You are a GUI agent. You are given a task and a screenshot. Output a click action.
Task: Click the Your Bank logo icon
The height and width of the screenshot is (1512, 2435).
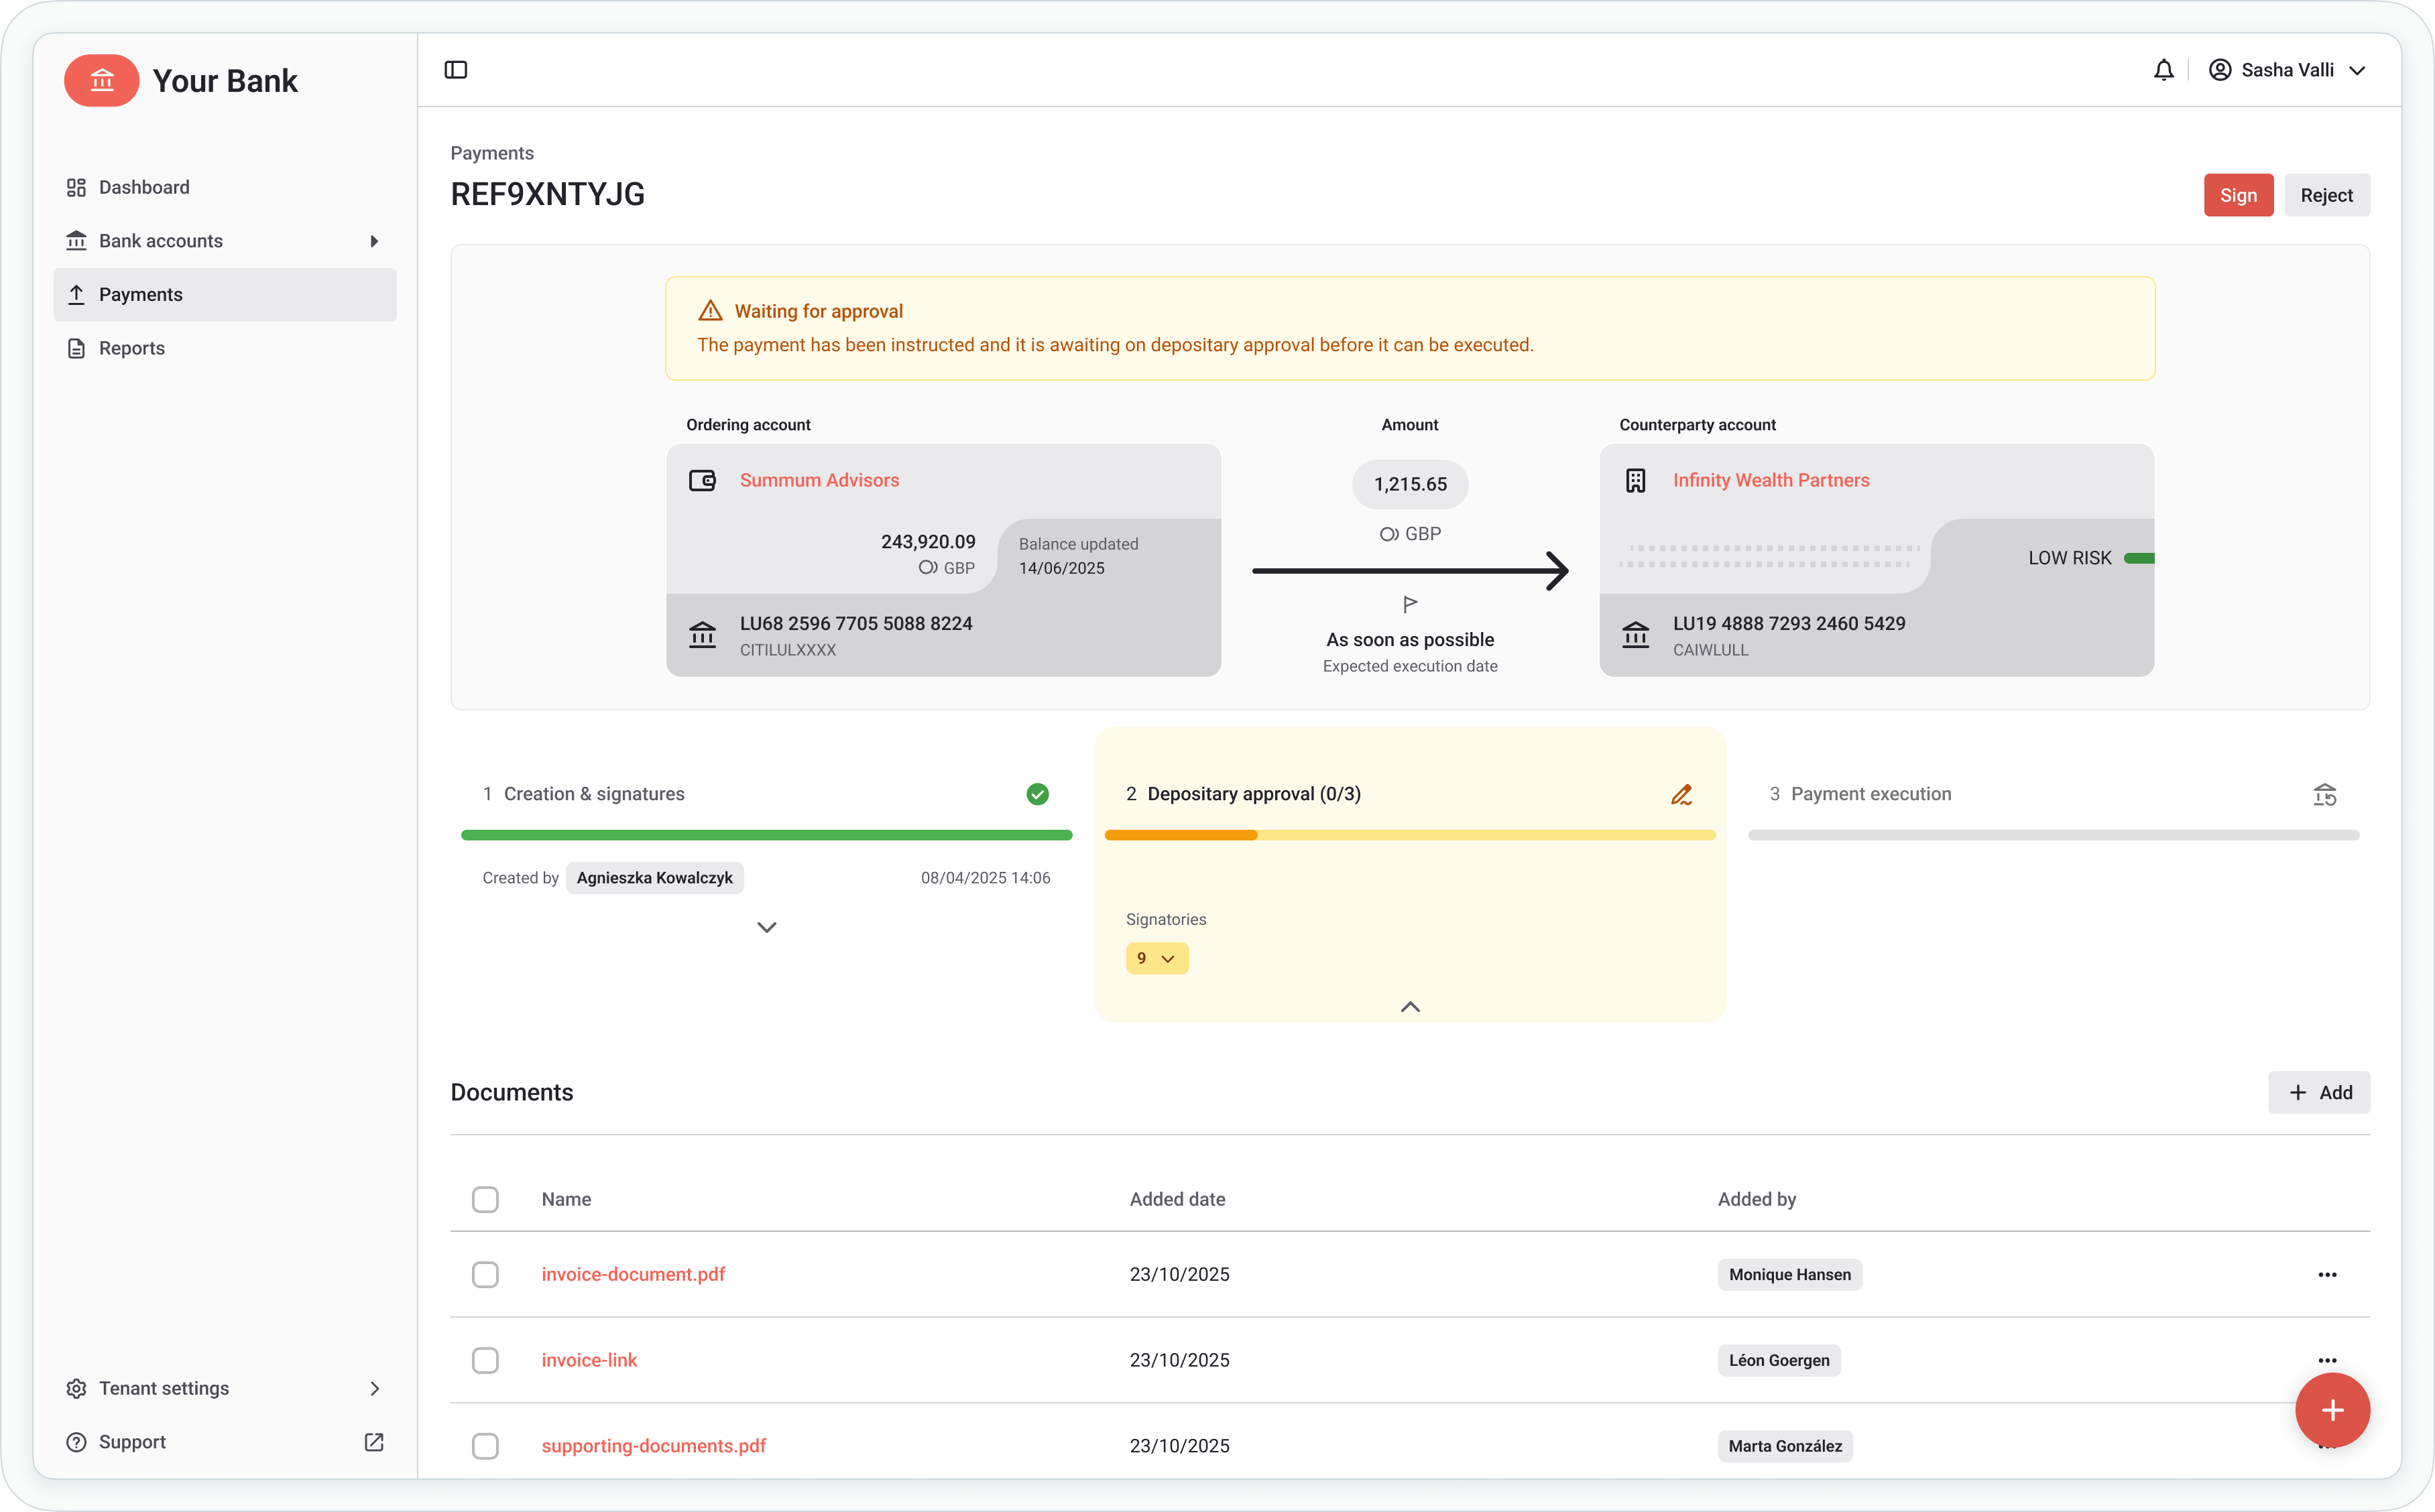102,80
